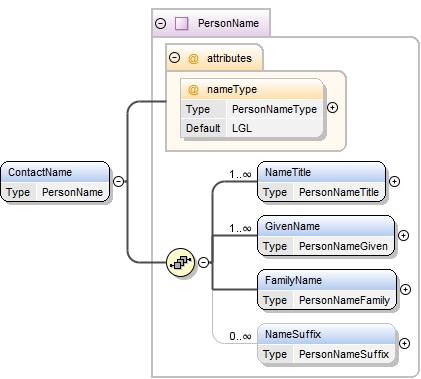Collapse the attributes section
Screen dimensions: 421x379
[174, 58]
